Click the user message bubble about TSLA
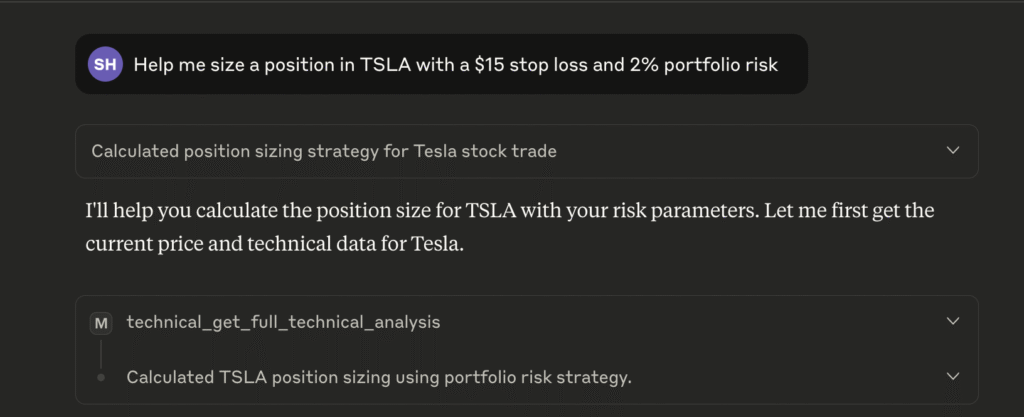This screenshot has height=417, width=1024. (x=441, y=64)
